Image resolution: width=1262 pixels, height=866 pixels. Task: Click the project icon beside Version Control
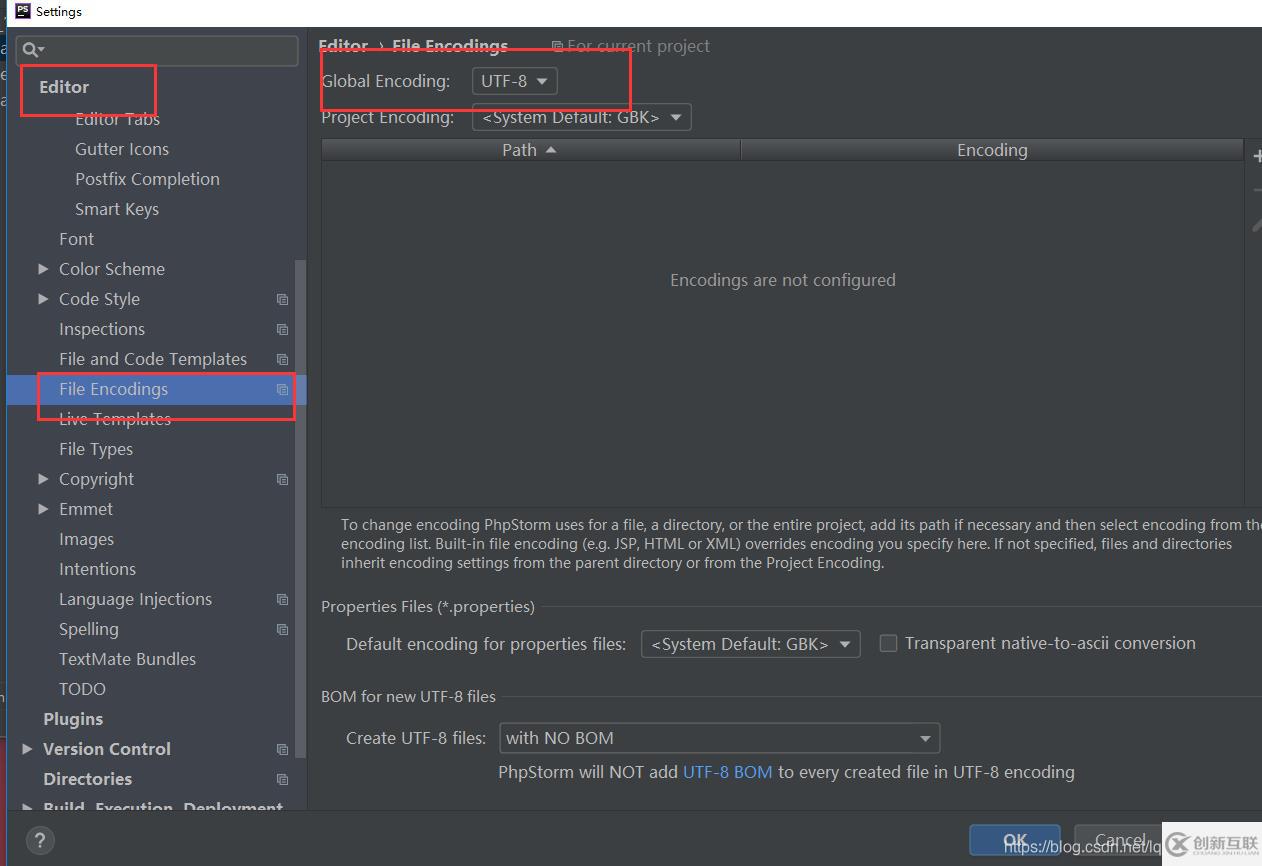tap(282, 749)
